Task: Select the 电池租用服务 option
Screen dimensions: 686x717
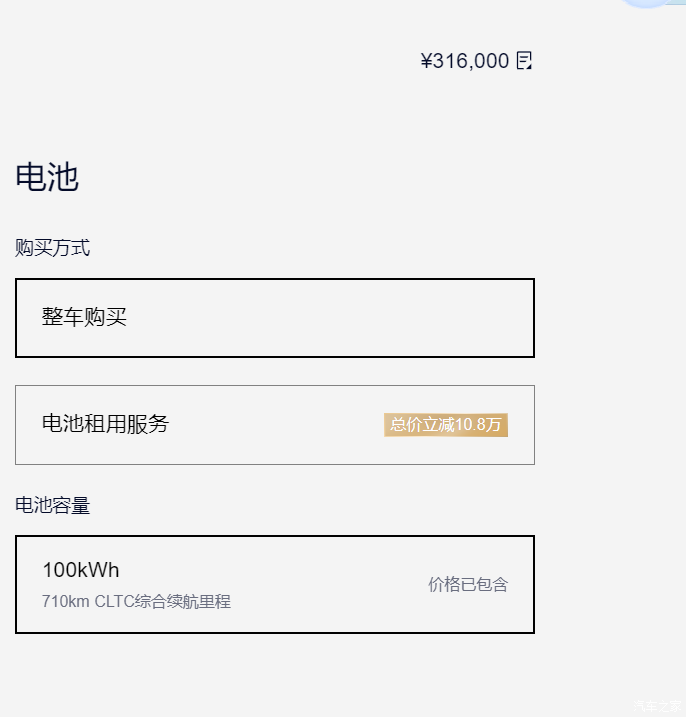Action: pos(274,425)
